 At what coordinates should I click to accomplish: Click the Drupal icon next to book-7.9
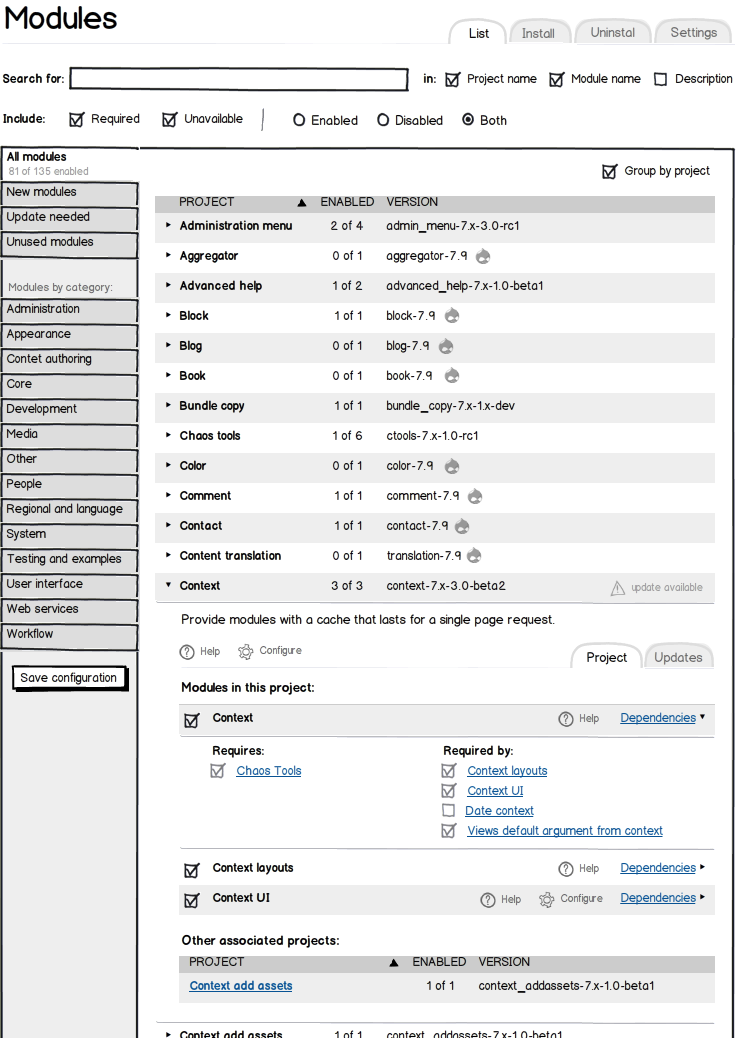[x=452, y=376]
